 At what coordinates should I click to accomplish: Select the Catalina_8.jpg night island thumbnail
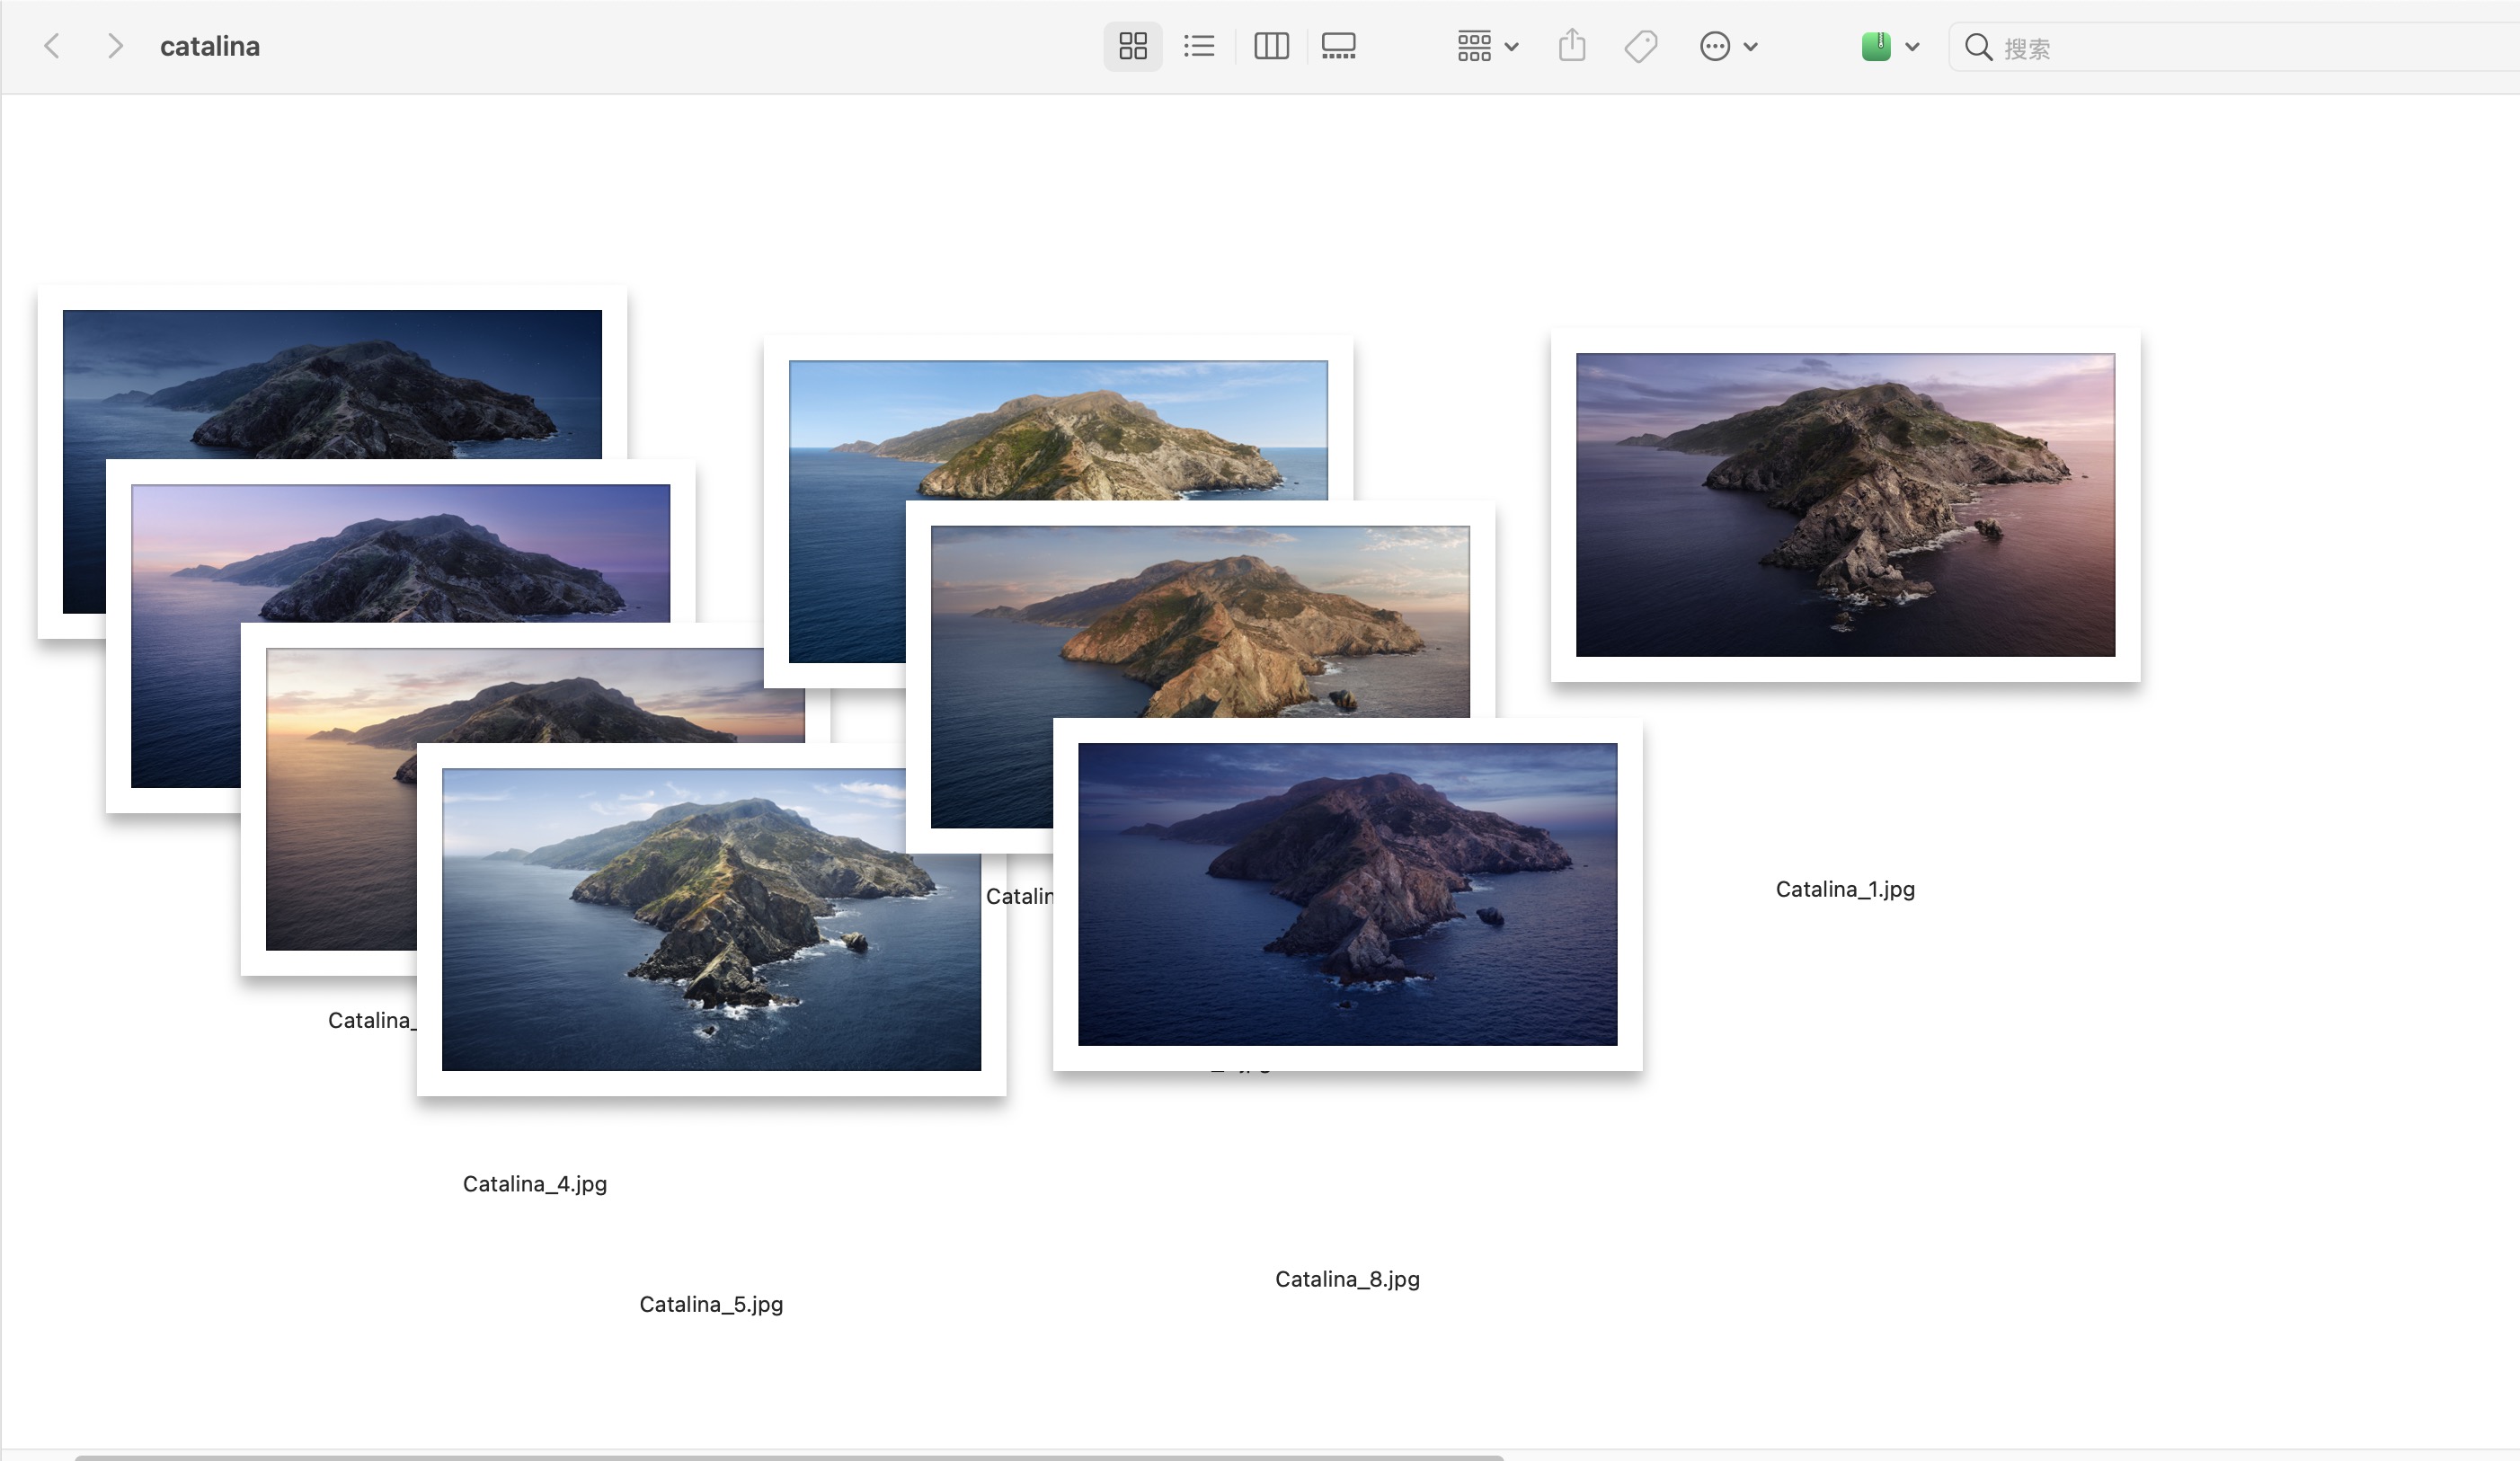pyautogui.click(x=1347, y=894)
